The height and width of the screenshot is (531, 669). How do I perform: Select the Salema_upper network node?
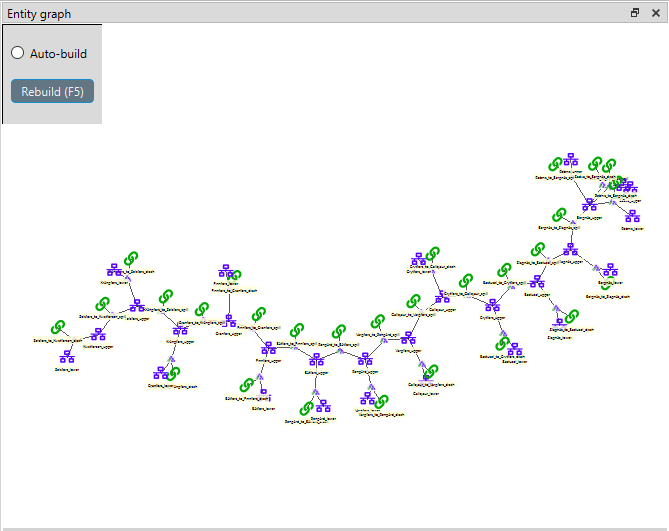(571, 160)
